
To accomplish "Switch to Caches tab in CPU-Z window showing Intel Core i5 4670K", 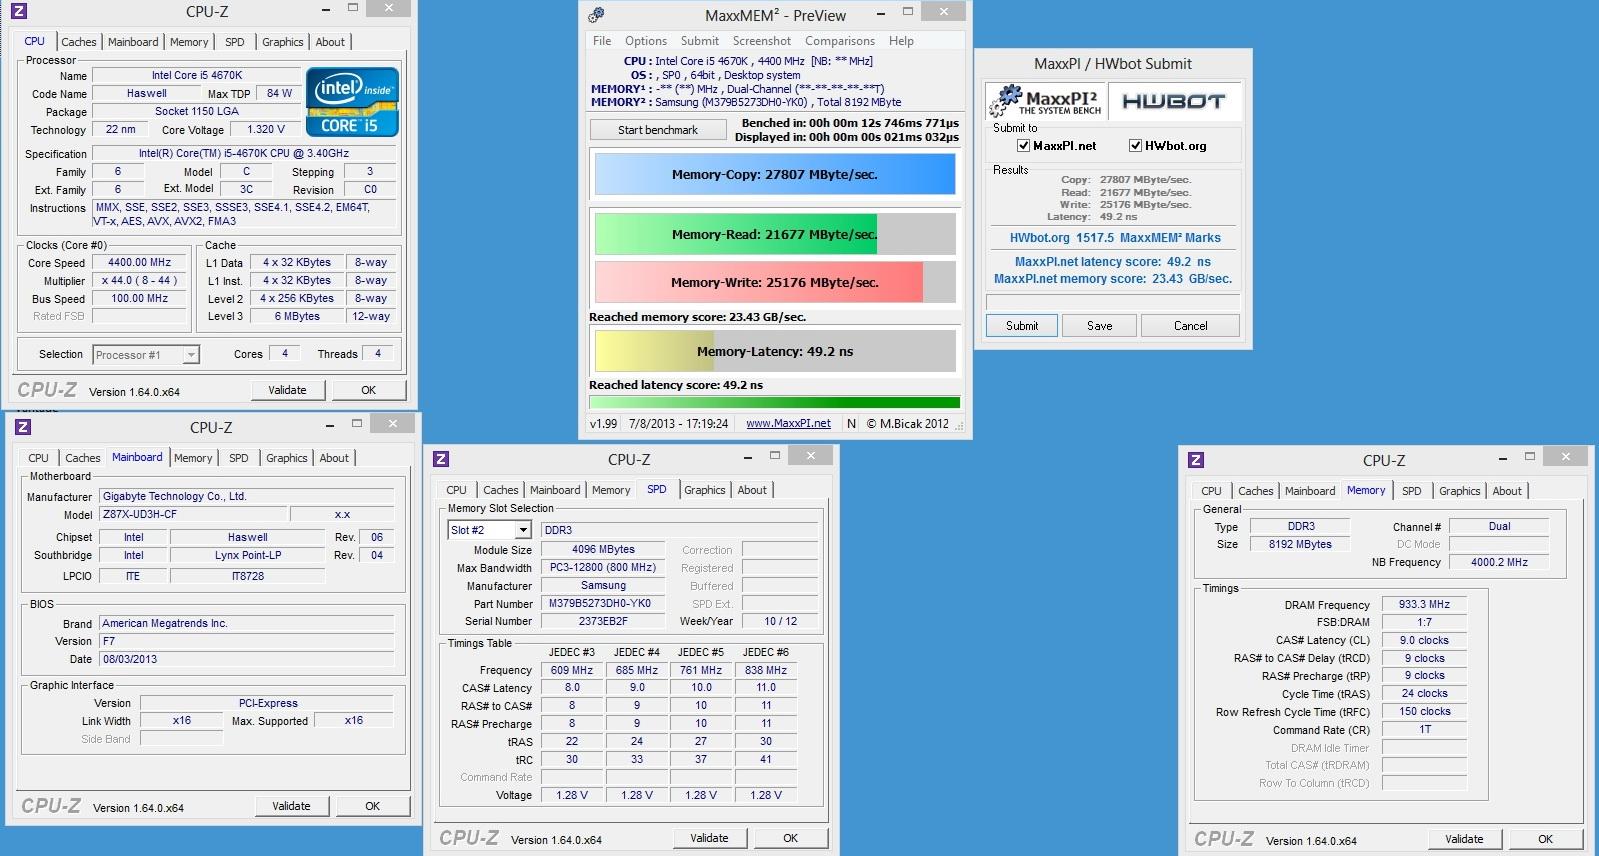I will (79, 42).
